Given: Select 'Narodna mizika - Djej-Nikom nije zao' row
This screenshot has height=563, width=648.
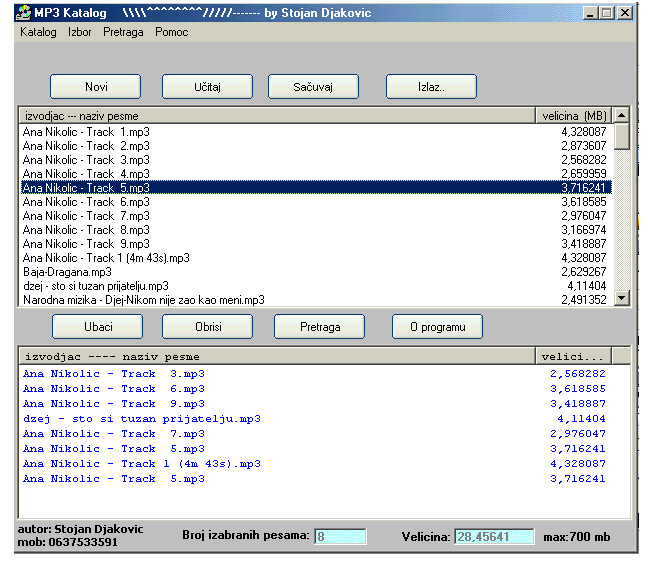Looking at the screenshot, I should pos(316,300).
